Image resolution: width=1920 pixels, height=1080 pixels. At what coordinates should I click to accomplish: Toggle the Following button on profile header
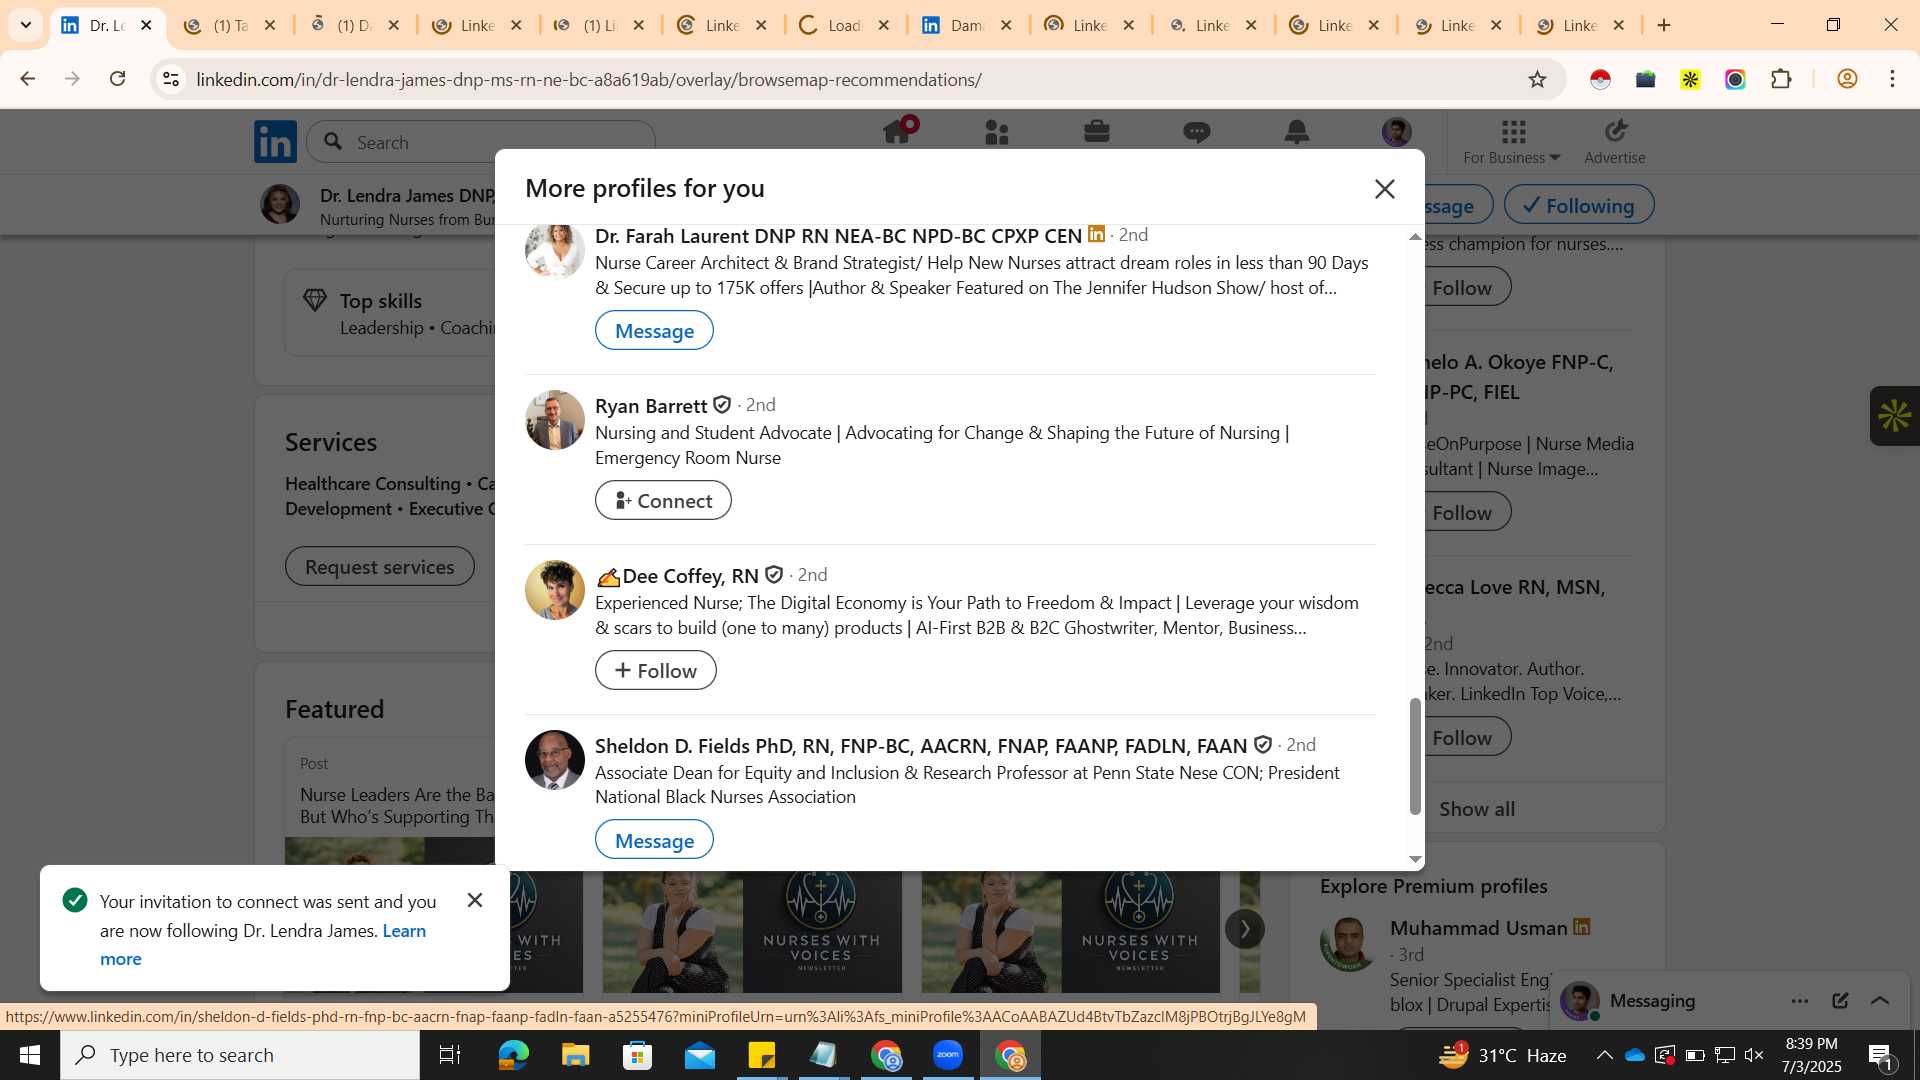pyautogui.click(x=1578, y=205)
